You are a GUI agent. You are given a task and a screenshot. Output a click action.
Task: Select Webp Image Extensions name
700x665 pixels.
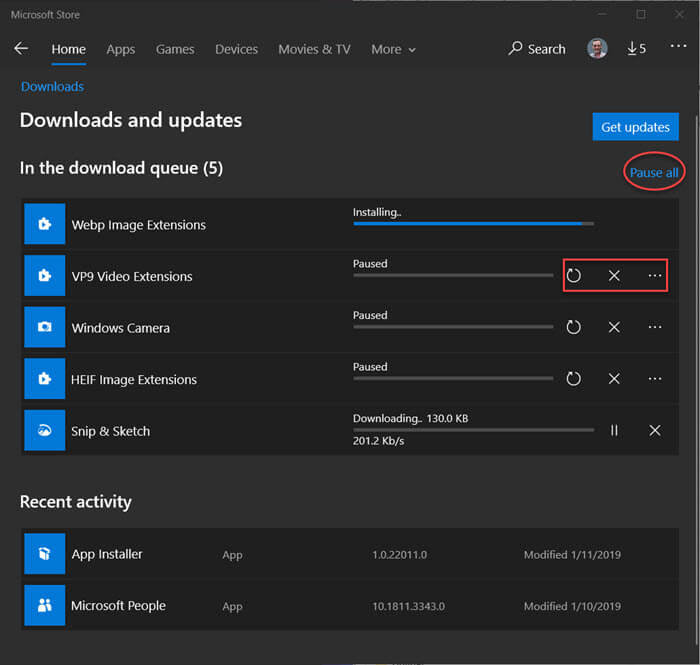(138, 224)
